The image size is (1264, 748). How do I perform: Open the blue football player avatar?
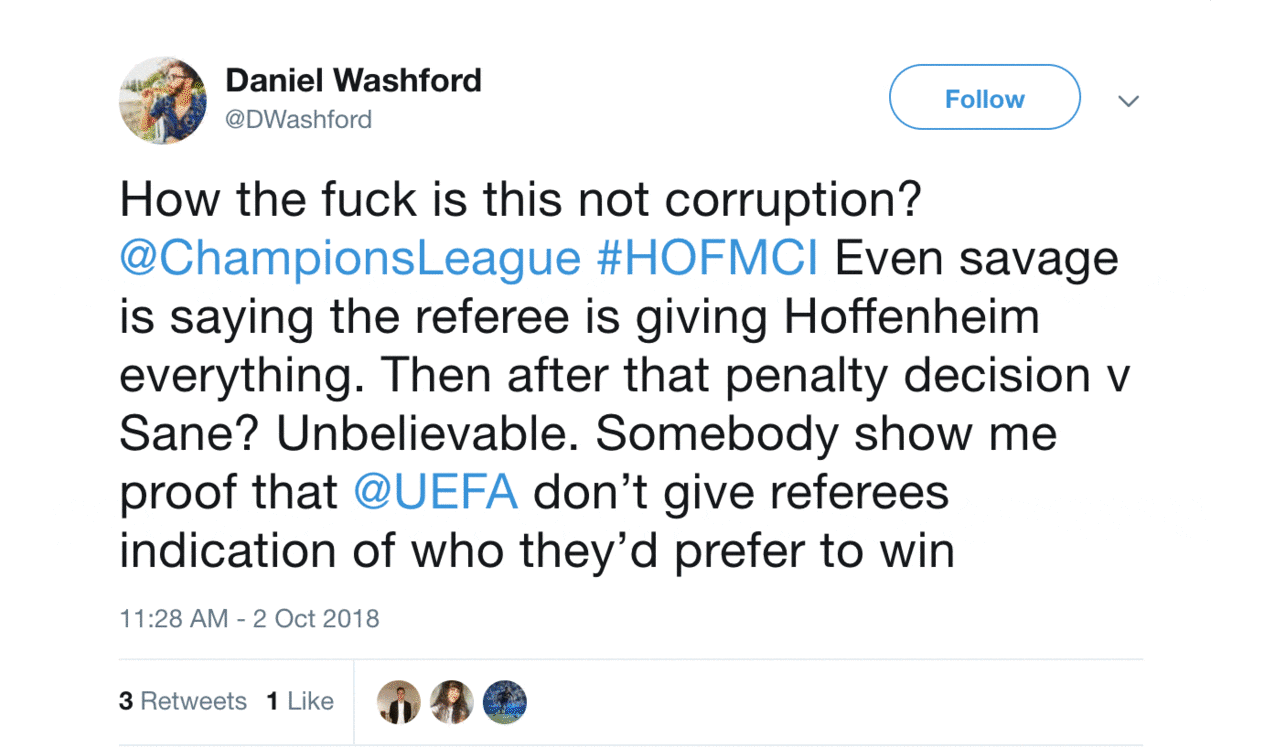pyautogui.click(x=504, y=702)
